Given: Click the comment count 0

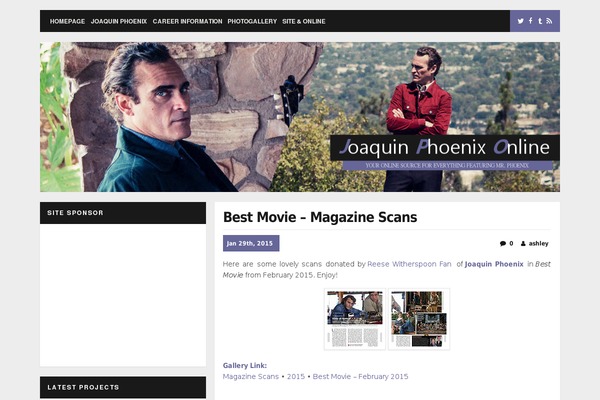Looking at the screenshot, I should coord(511,243).
